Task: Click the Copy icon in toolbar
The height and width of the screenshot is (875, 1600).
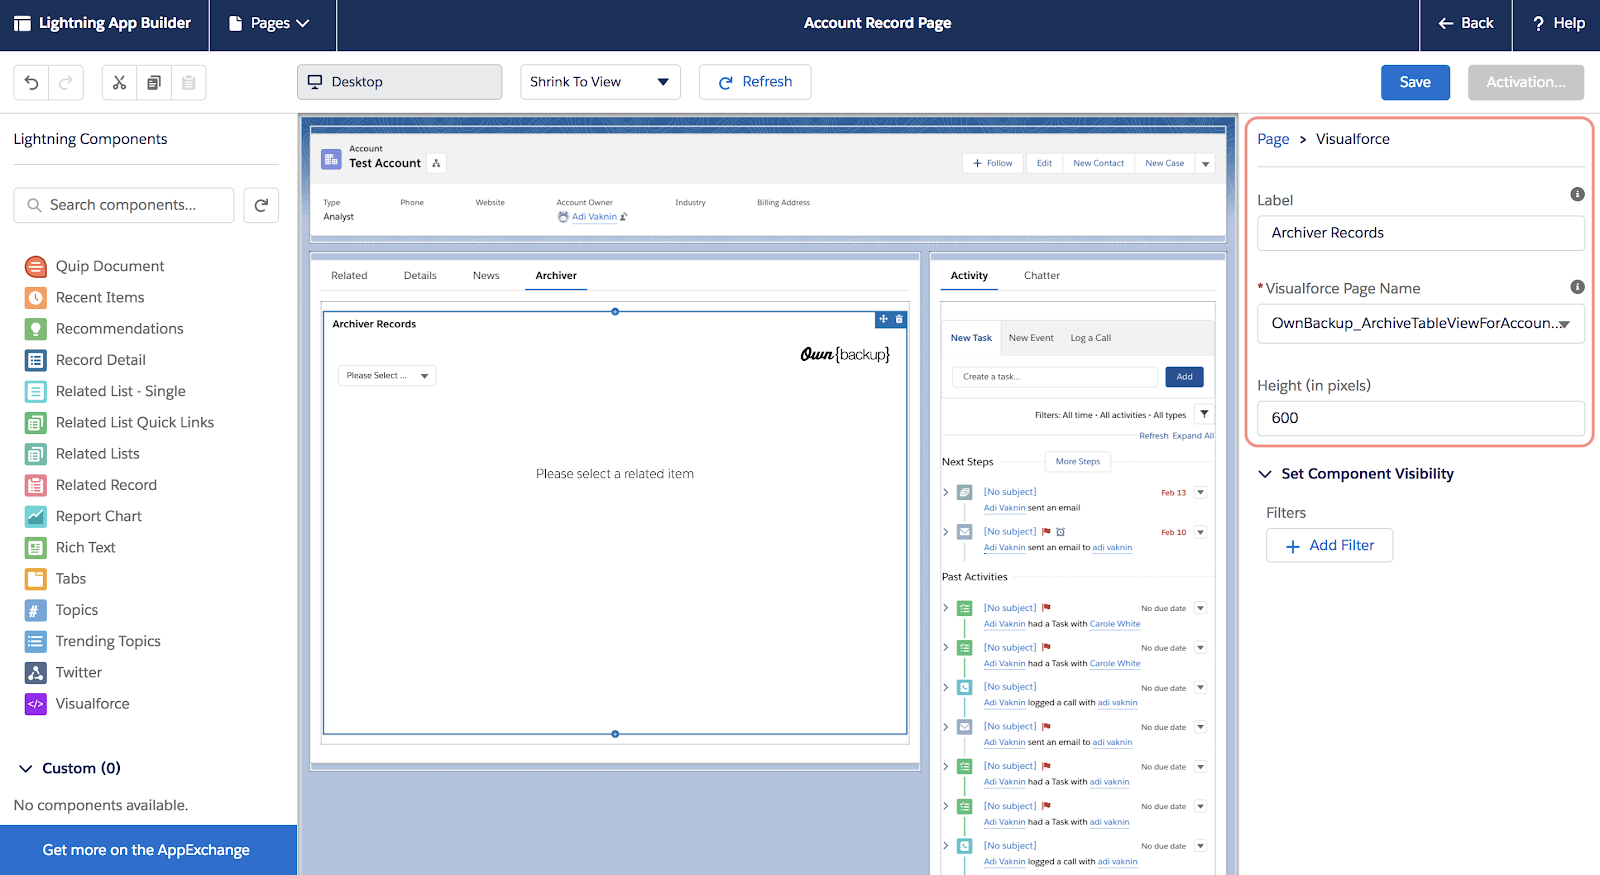Action: tap(154, 82)
